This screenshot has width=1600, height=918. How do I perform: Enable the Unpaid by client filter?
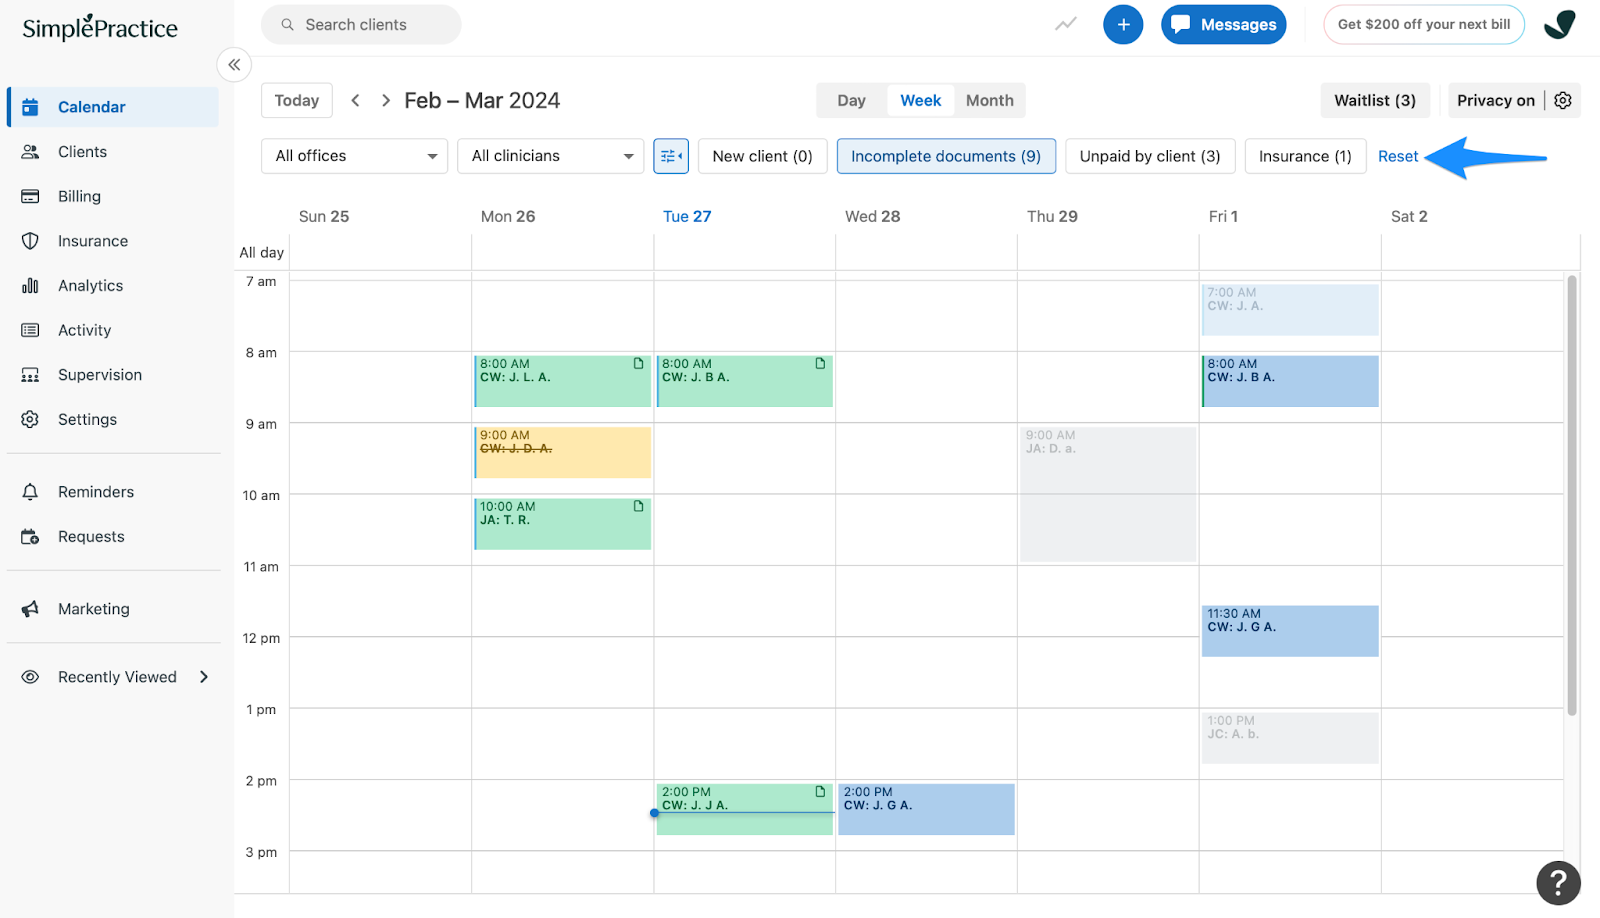[1149, 156]
